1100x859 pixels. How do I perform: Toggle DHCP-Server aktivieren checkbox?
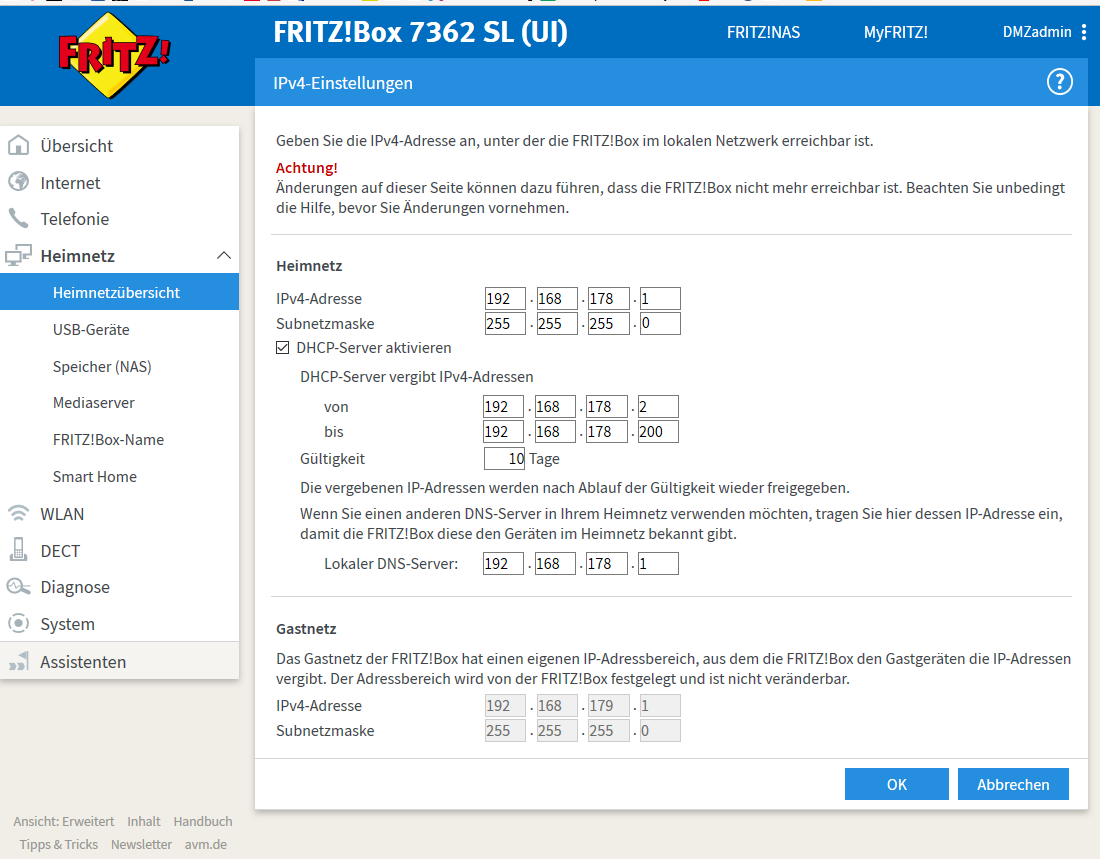click(283, 347)
